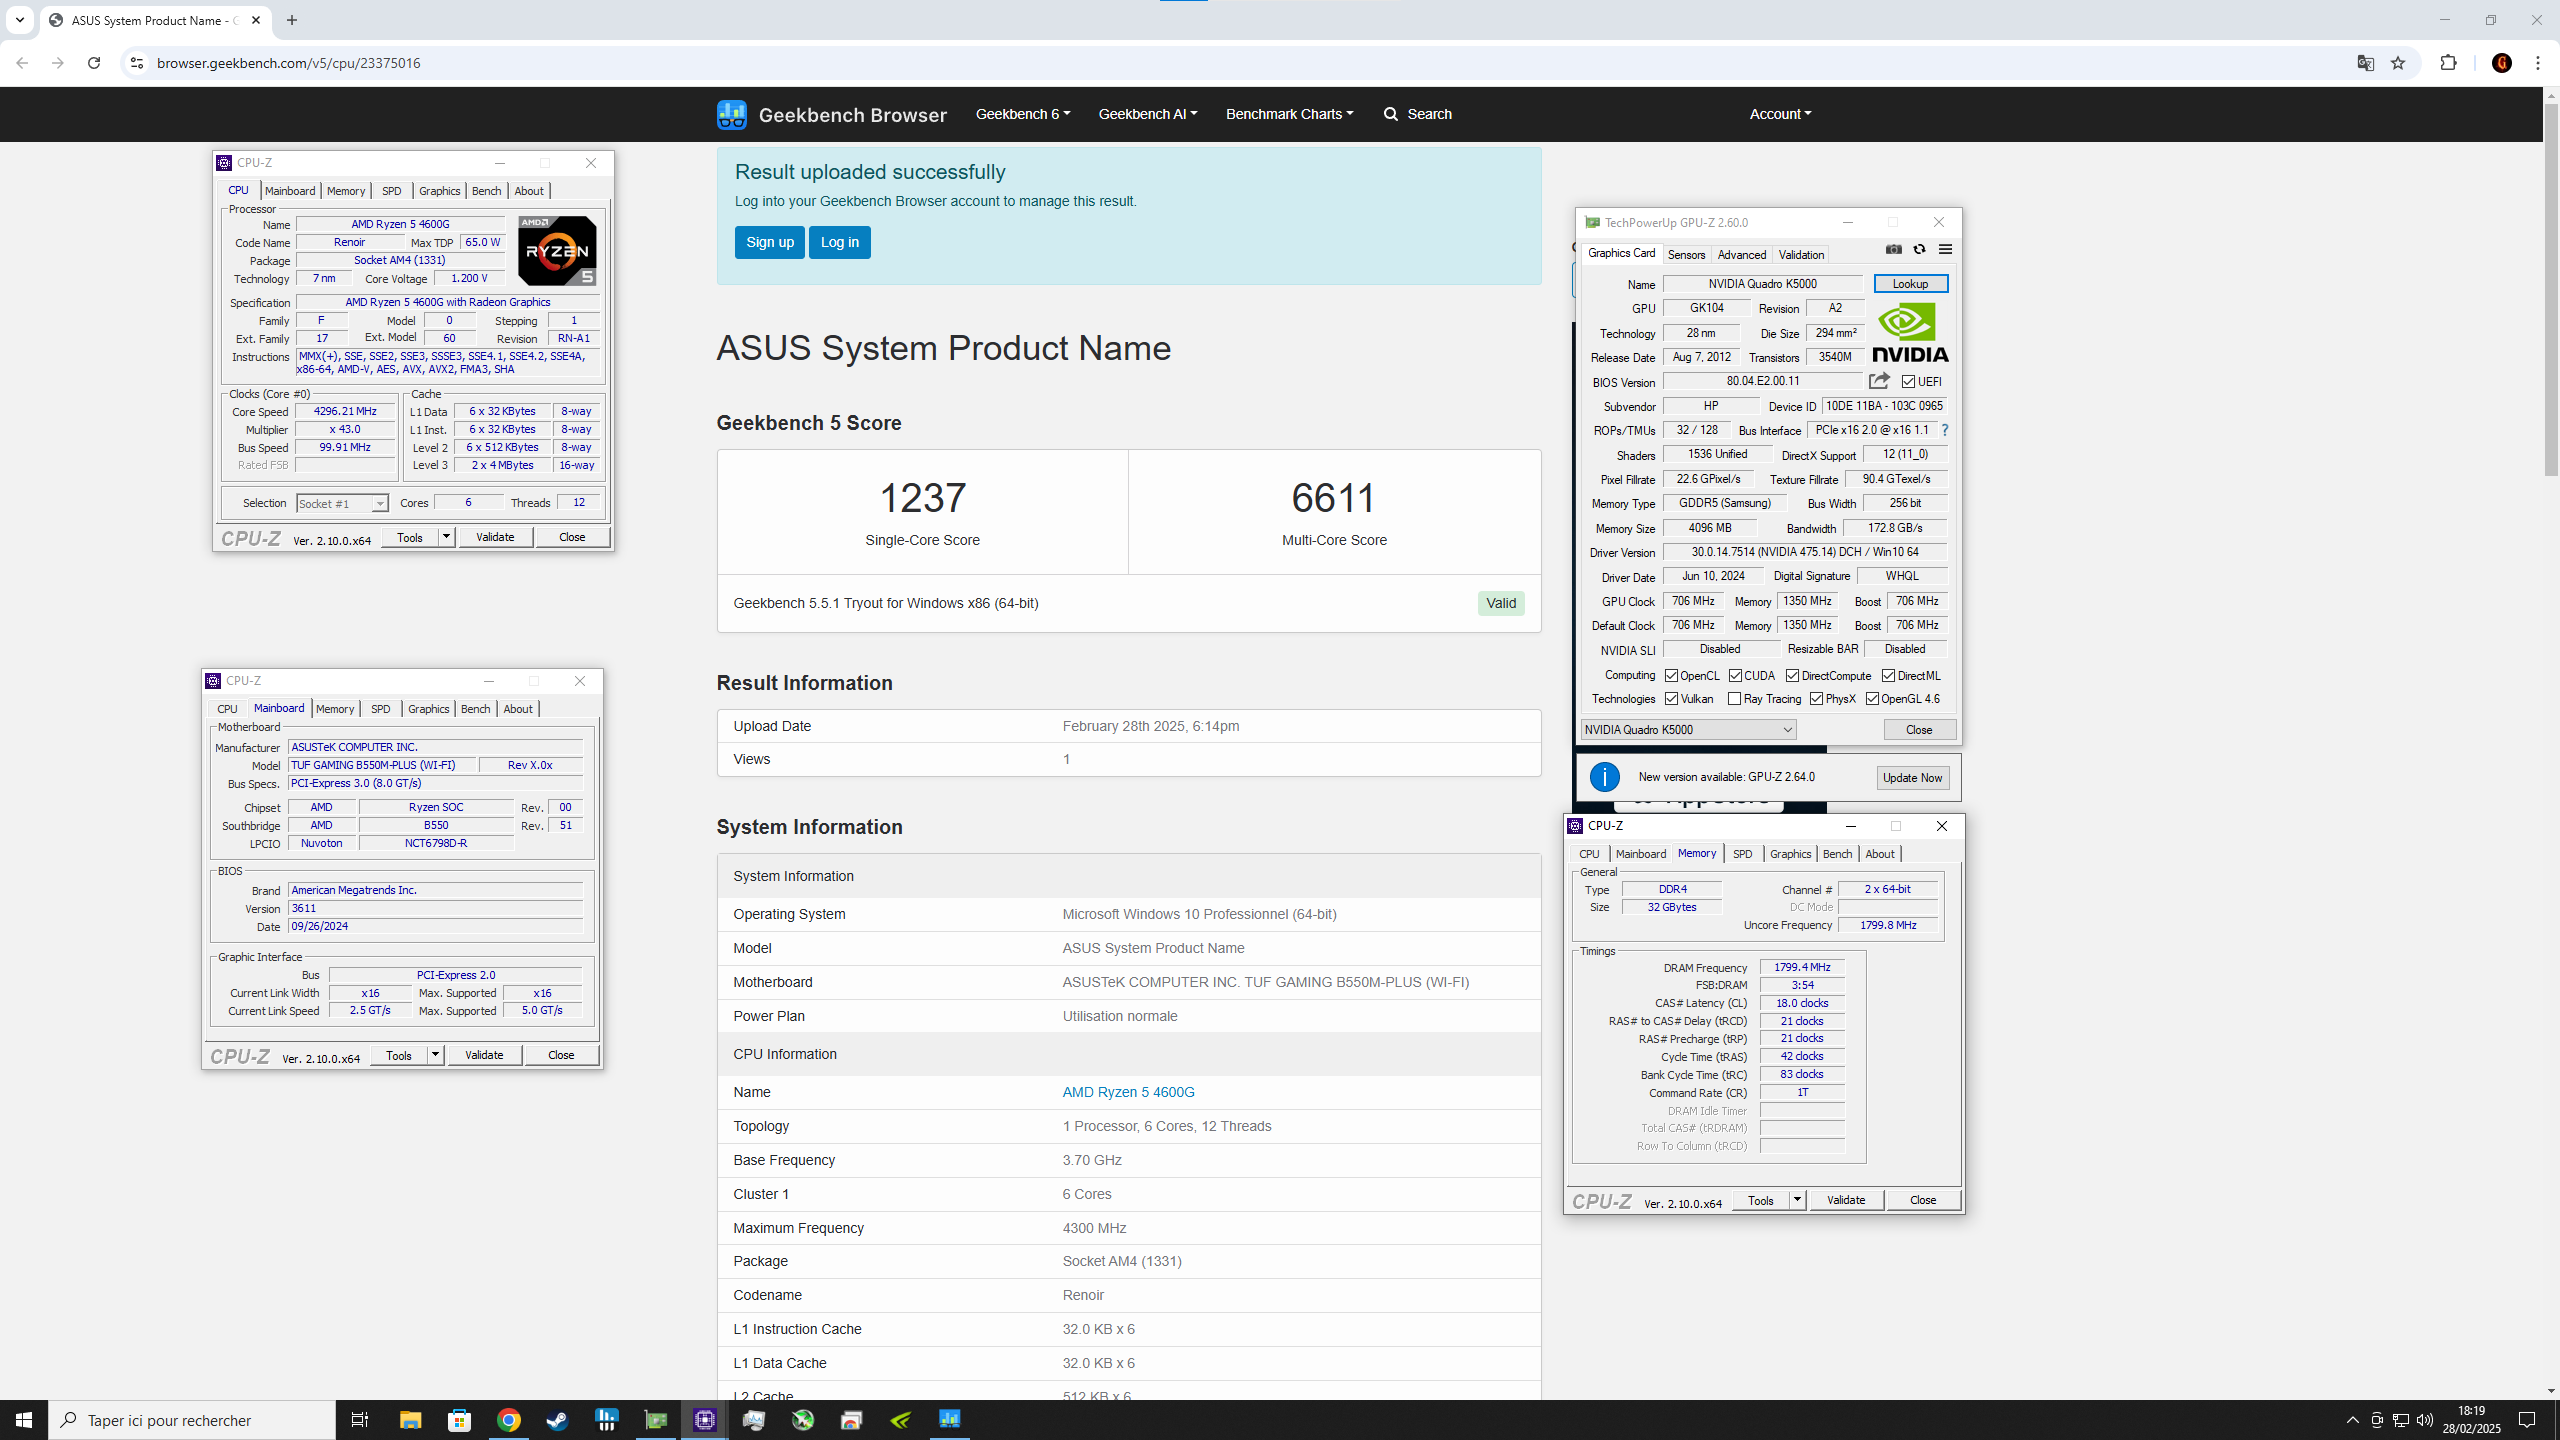Click the Bus Interface question mark help icon

pyautogui.click(x=1945, y=430)
